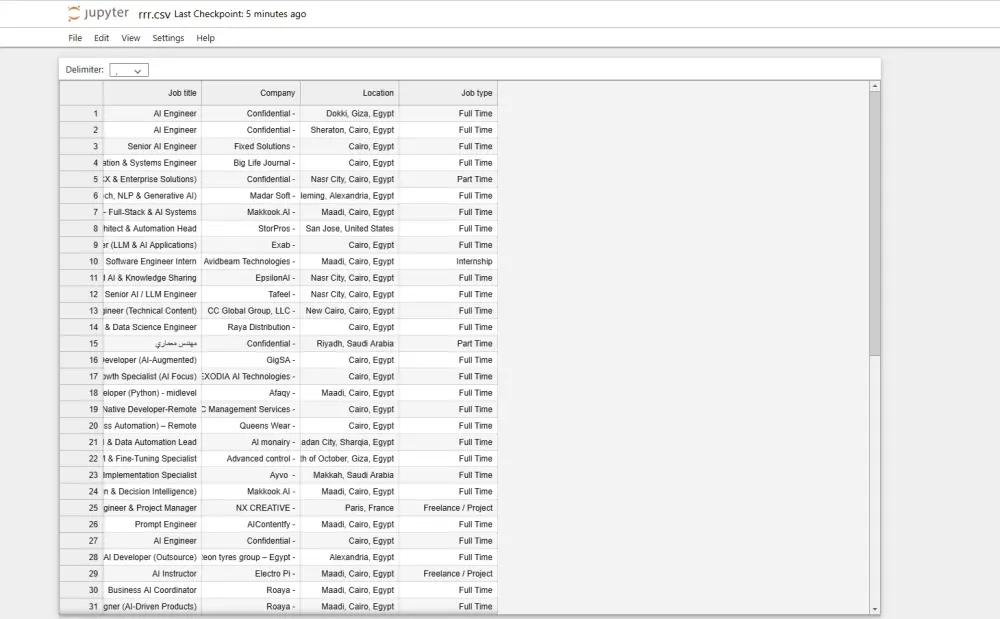This screenshot has height=619, width=1000.
Task: Click the 'Software Engineer Intern' cell
Action: coord(152,261)
